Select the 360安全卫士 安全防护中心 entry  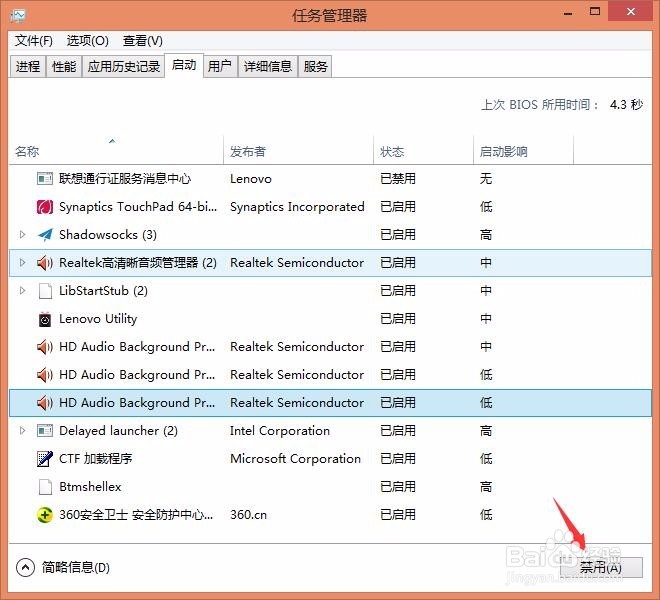(x=136, y=515)
